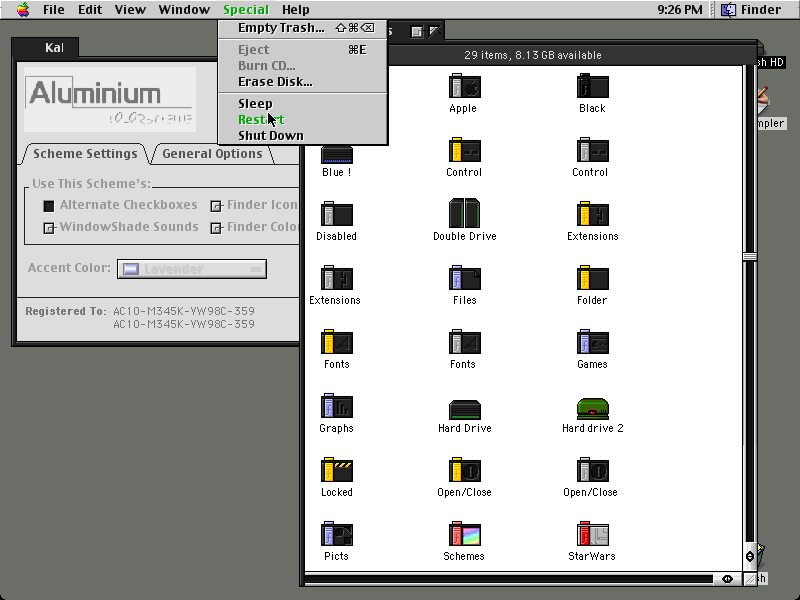Toggle the WindowShade Sounds checkbox

click(48, 228)
